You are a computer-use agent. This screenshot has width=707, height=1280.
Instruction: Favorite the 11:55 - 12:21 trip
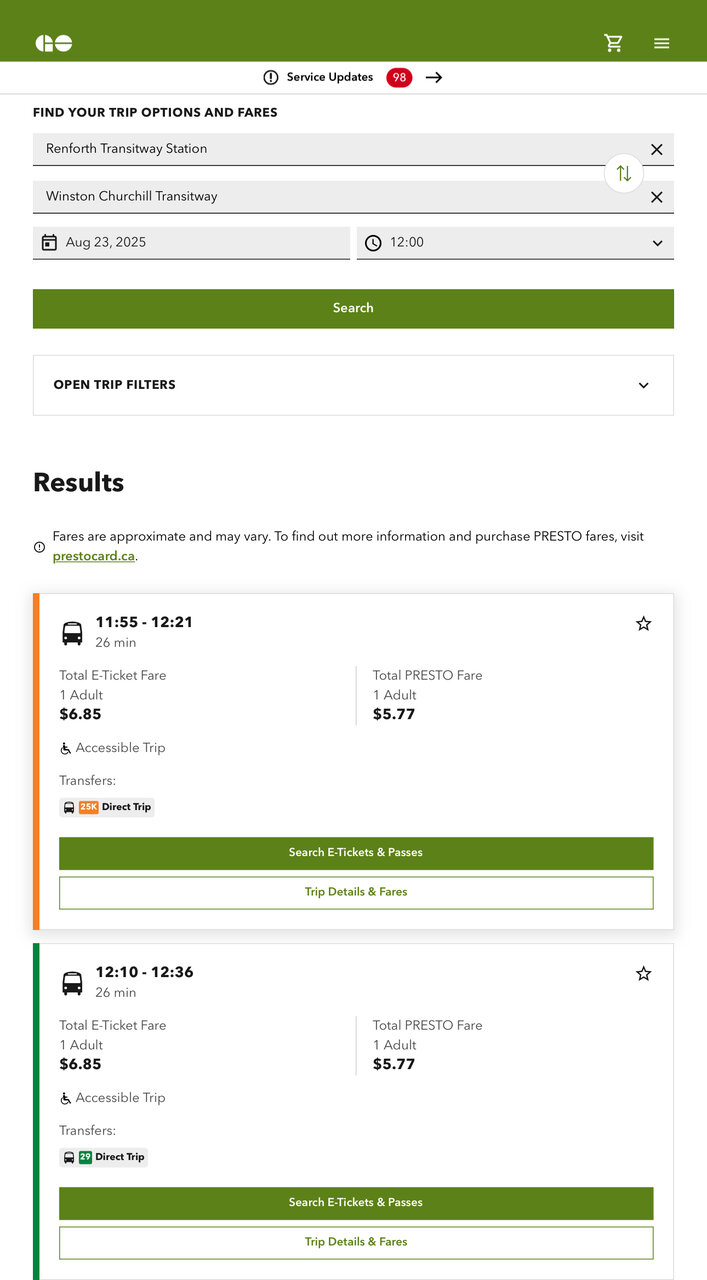point(643,624)
